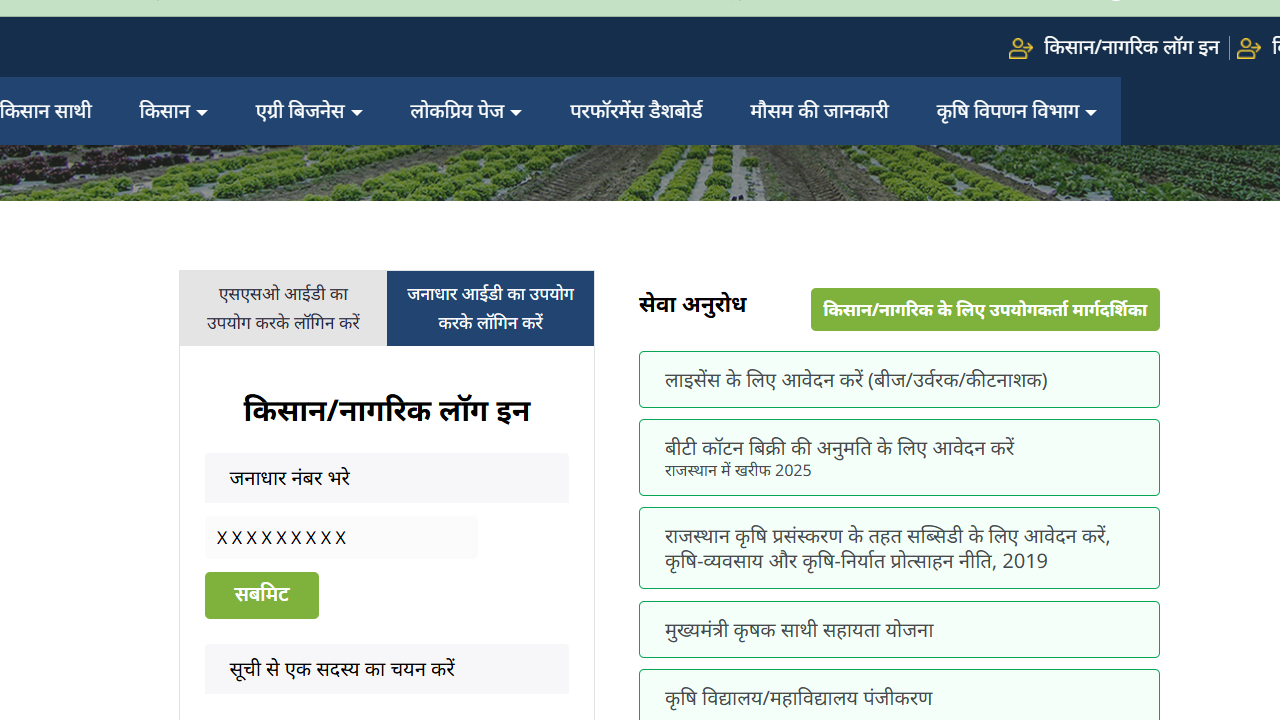Open लाइसेंस के लिए आवेदन करें service

coord(899,380)
